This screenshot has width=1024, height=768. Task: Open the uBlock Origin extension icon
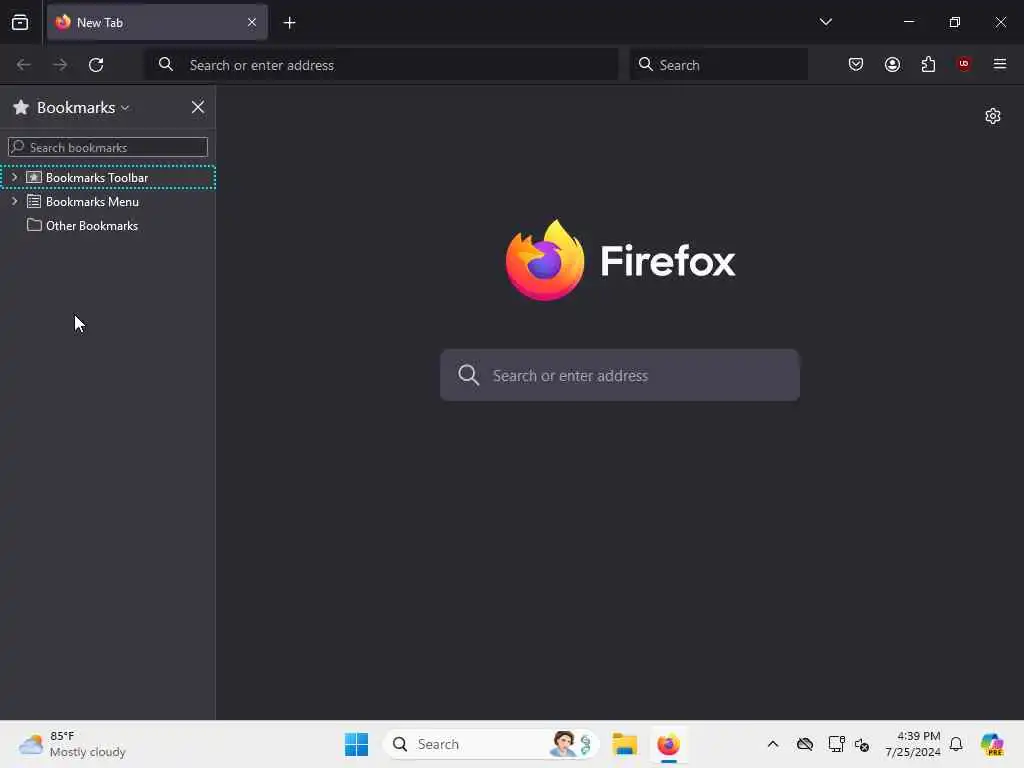click(x=964, y=63)
